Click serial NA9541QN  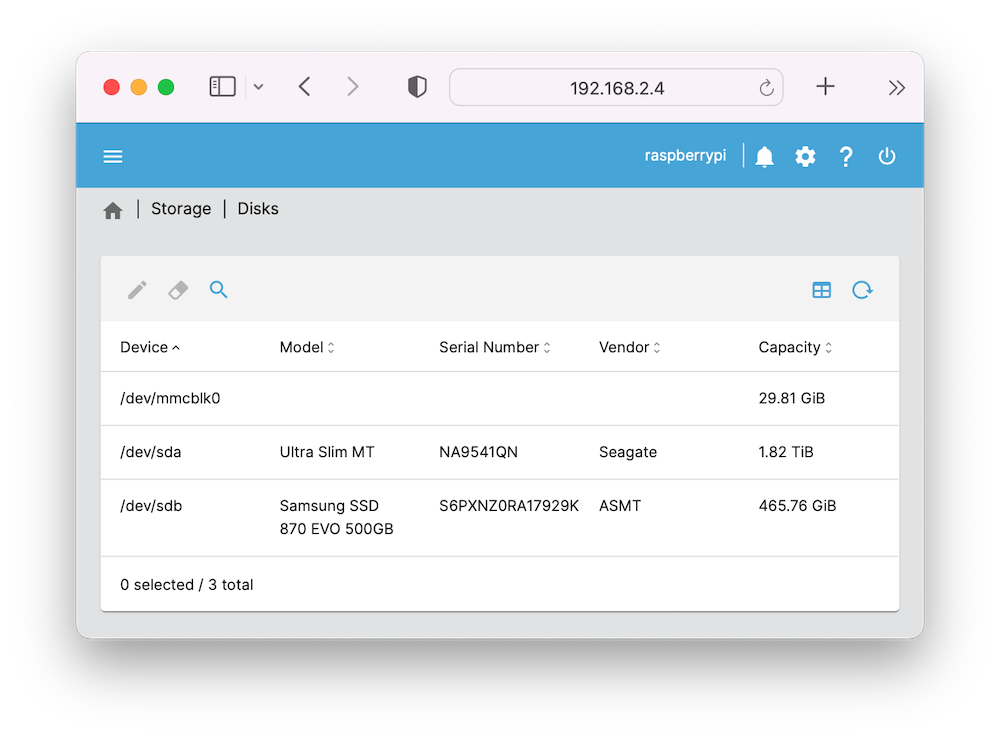tap(478, 452)
